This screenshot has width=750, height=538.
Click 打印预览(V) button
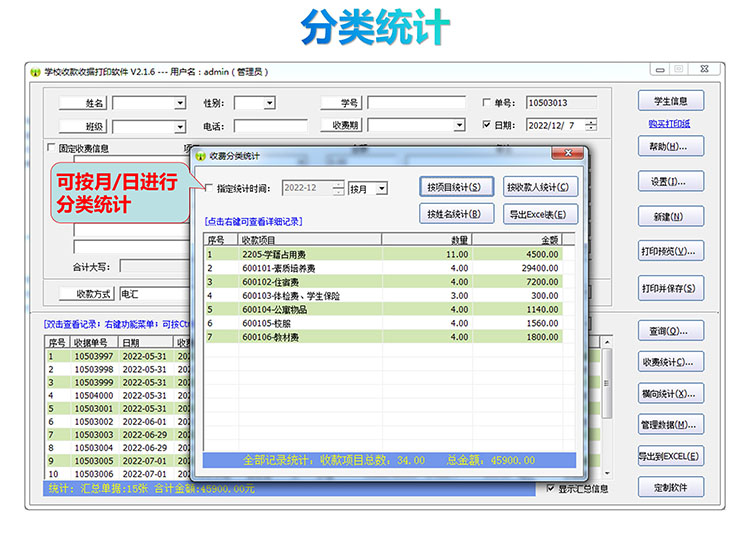coord(671,251)
